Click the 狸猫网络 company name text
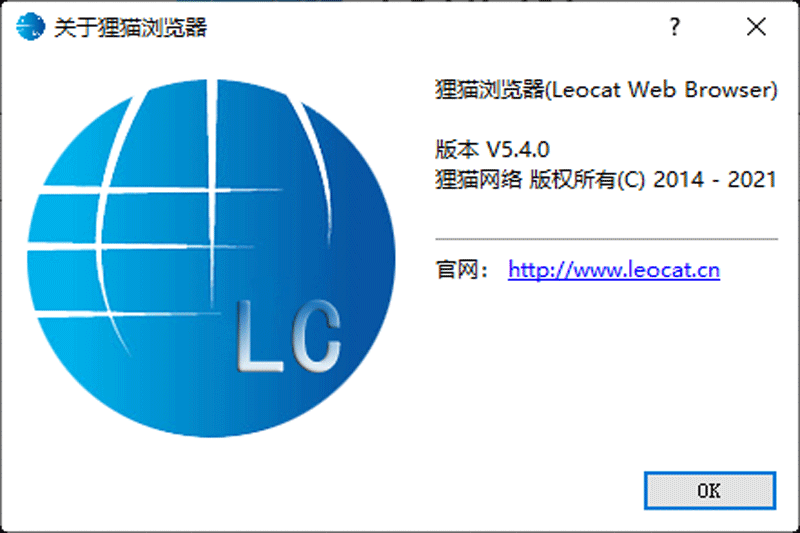800x533 pixels. (479, 180)
